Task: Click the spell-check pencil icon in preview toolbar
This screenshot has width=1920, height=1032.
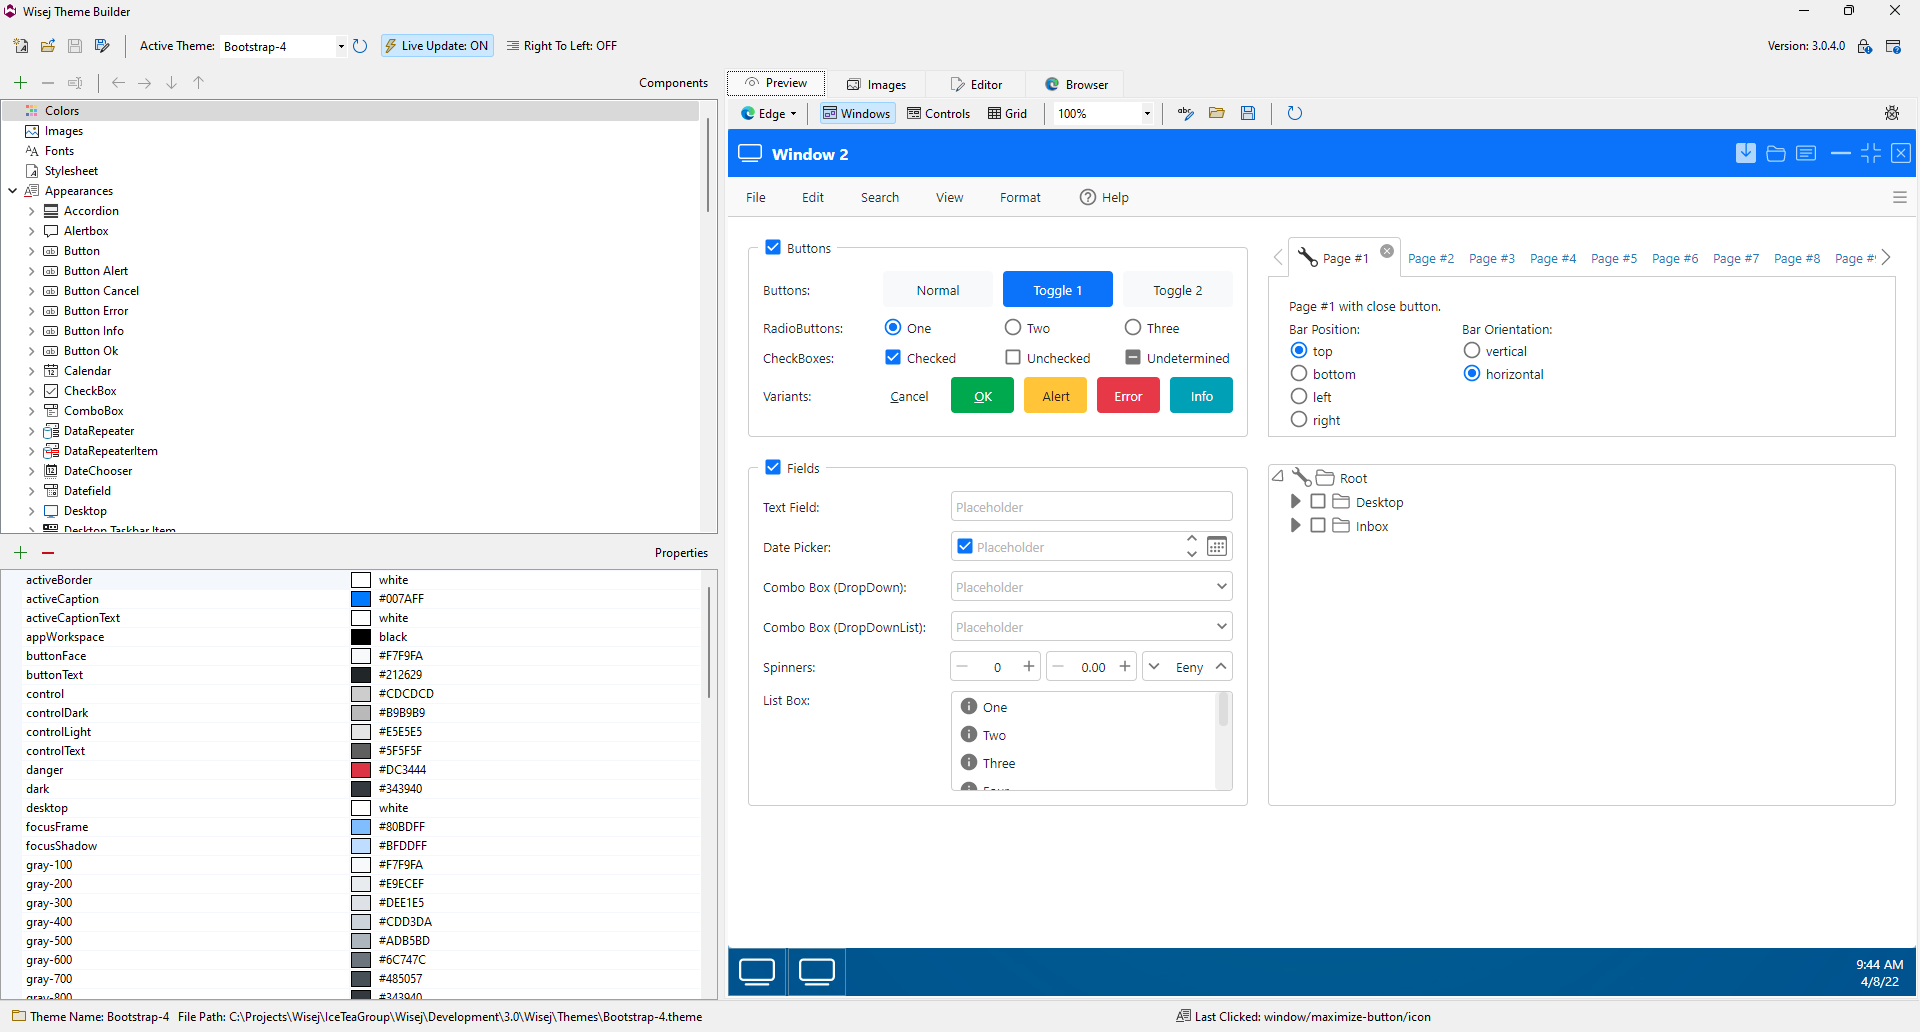Action: (1186, 113)
